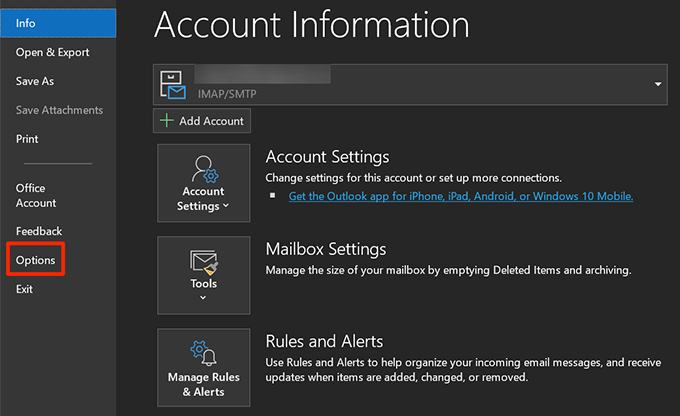The height and width of the screenshot is (416, 680).
Task: Click the Manage Rules & Alerts icon
Action: (x=204, y=352)
